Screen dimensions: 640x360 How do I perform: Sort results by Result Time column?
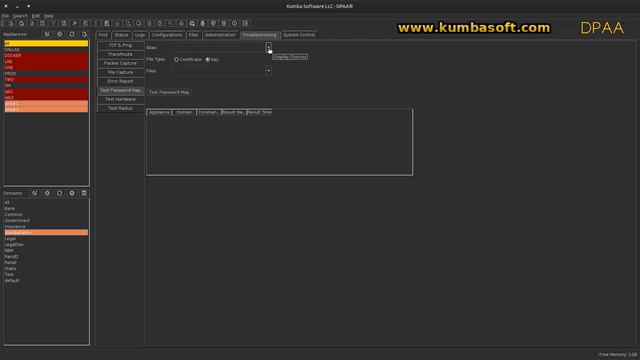259,112
